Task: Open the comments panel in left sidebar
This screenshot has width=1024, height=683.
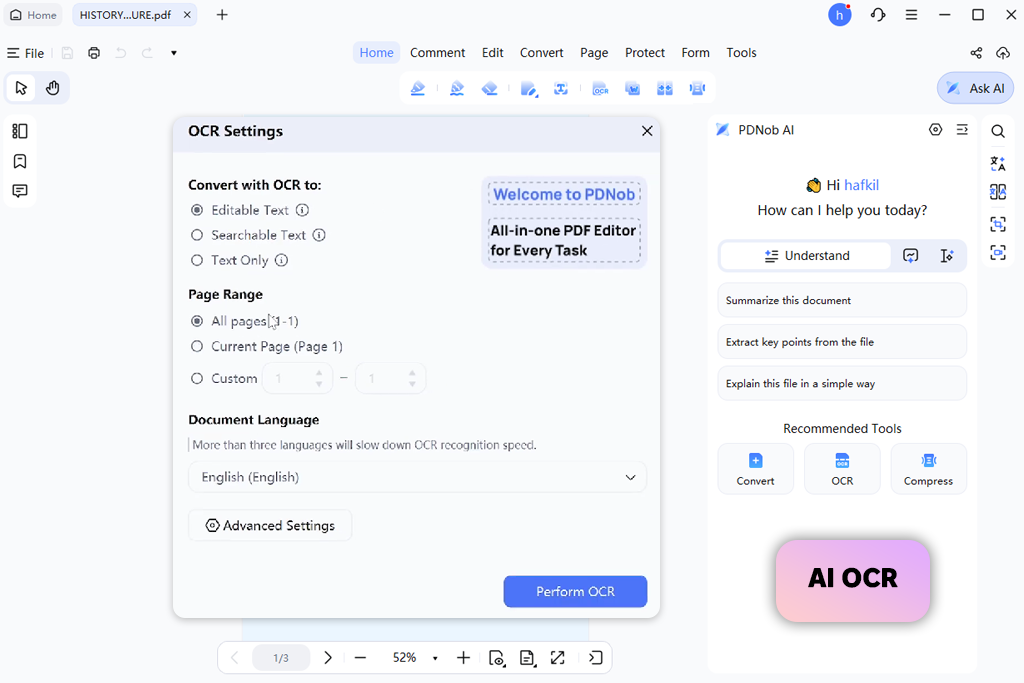Action: pyautogui.click(x=20, y=191)
